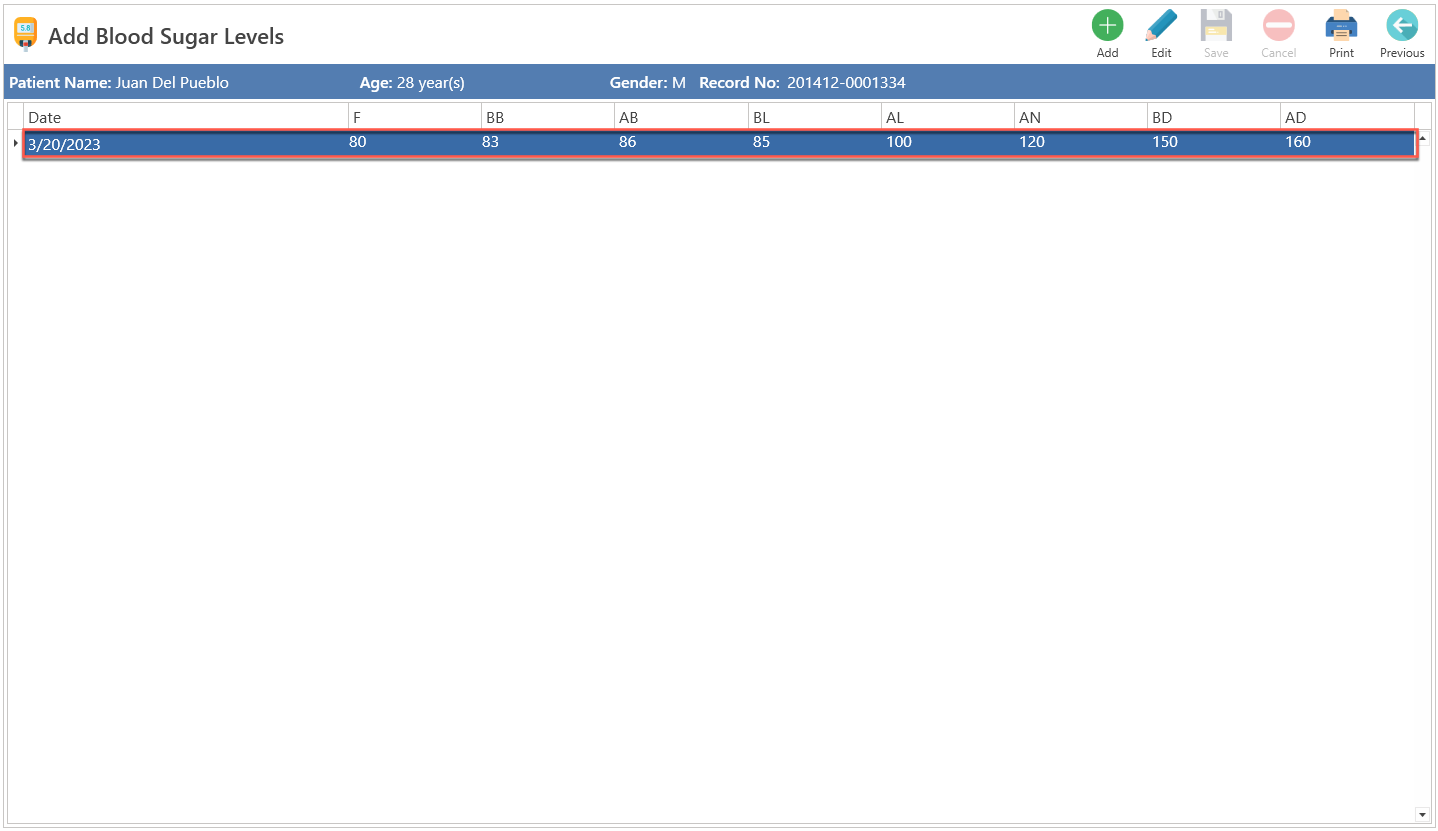This screenshot has width=1438, height=831.
Task: Select the Date column header
Action: coord(186,117)
